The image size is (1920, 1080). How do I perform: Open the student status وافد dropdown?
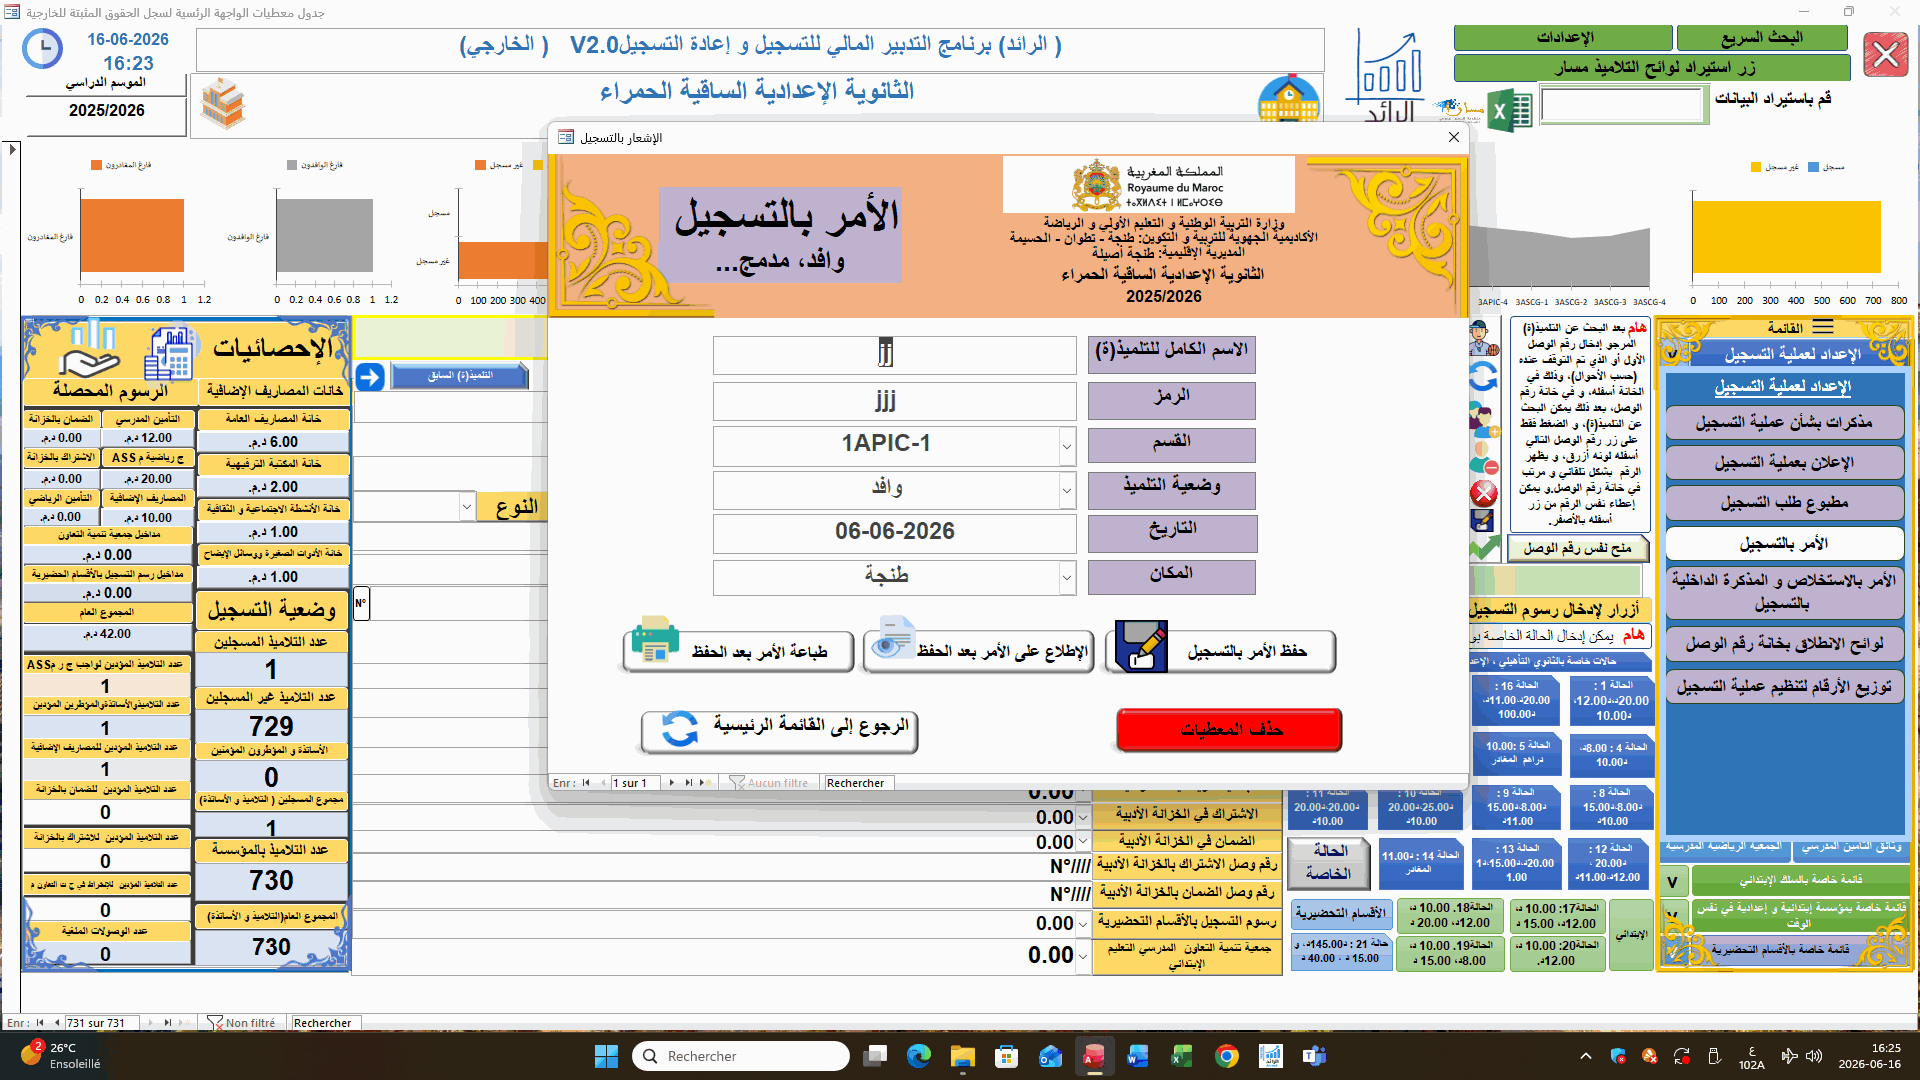click(1067, 490)
